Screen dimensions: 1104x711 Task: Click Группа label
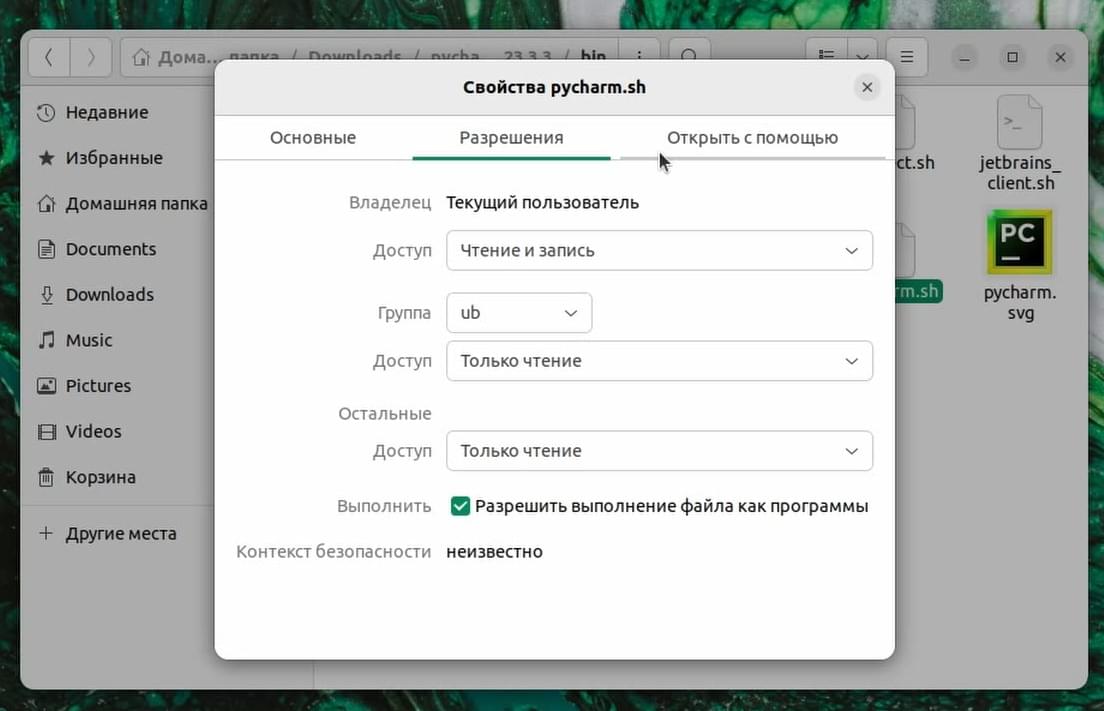pyautogui.click(x=404, y=313)
